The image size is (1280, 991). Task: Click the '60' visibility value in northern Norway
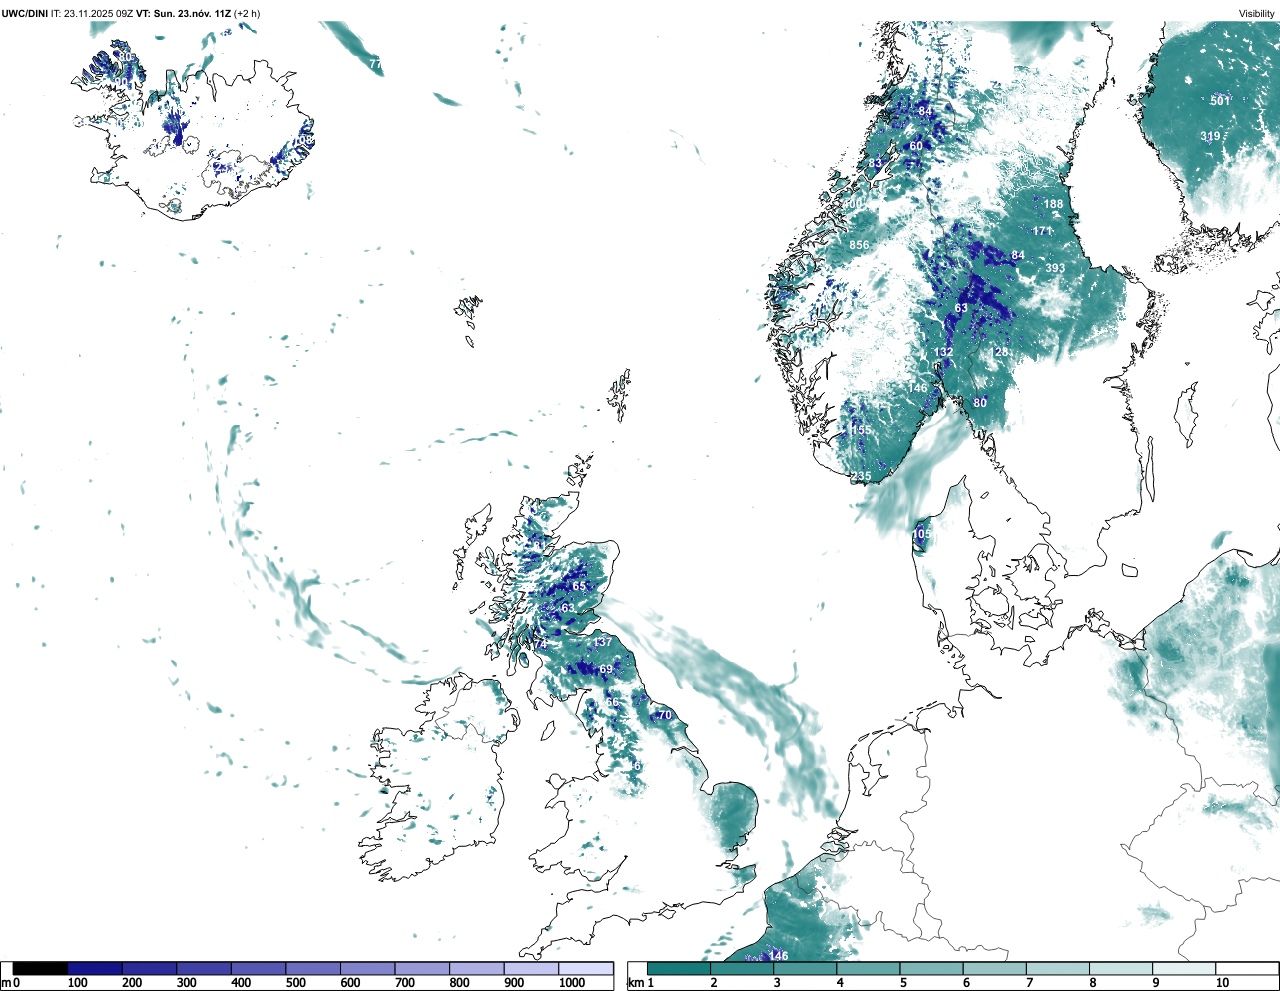pyautogui.click(x=916, y=146)
